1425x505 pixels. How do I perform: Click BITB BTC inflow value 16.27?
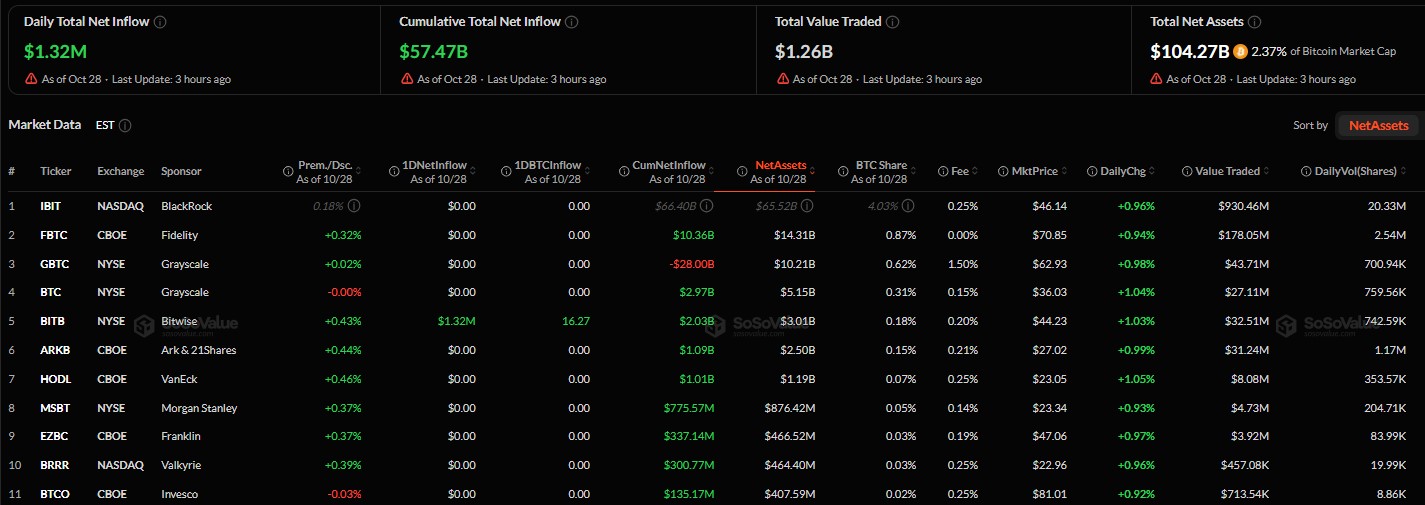(x=576, y=321)
